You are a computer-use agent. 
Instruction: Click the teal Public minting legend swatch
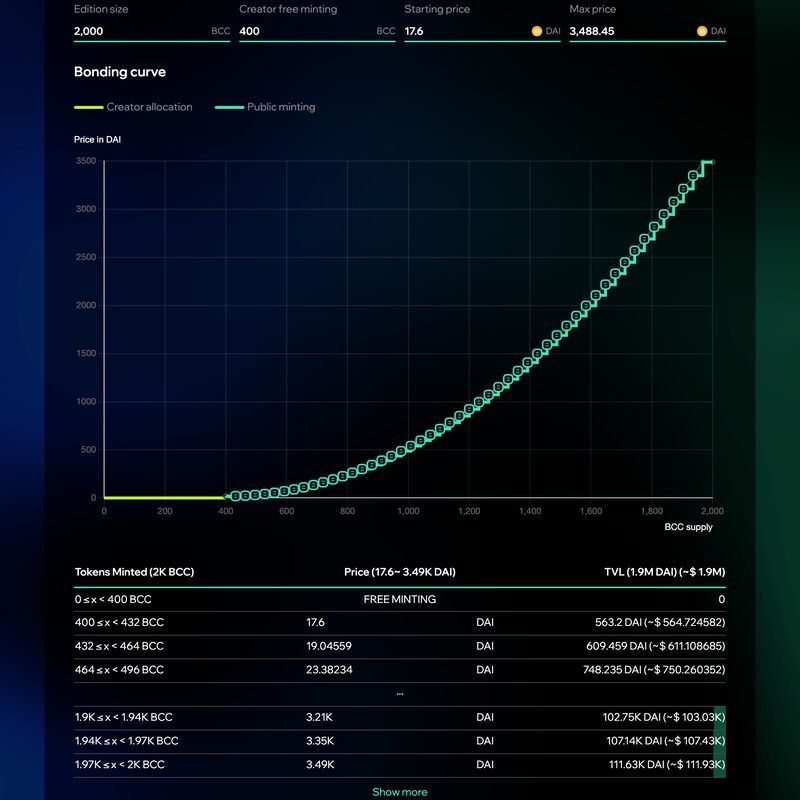click(x=230, y=107)
